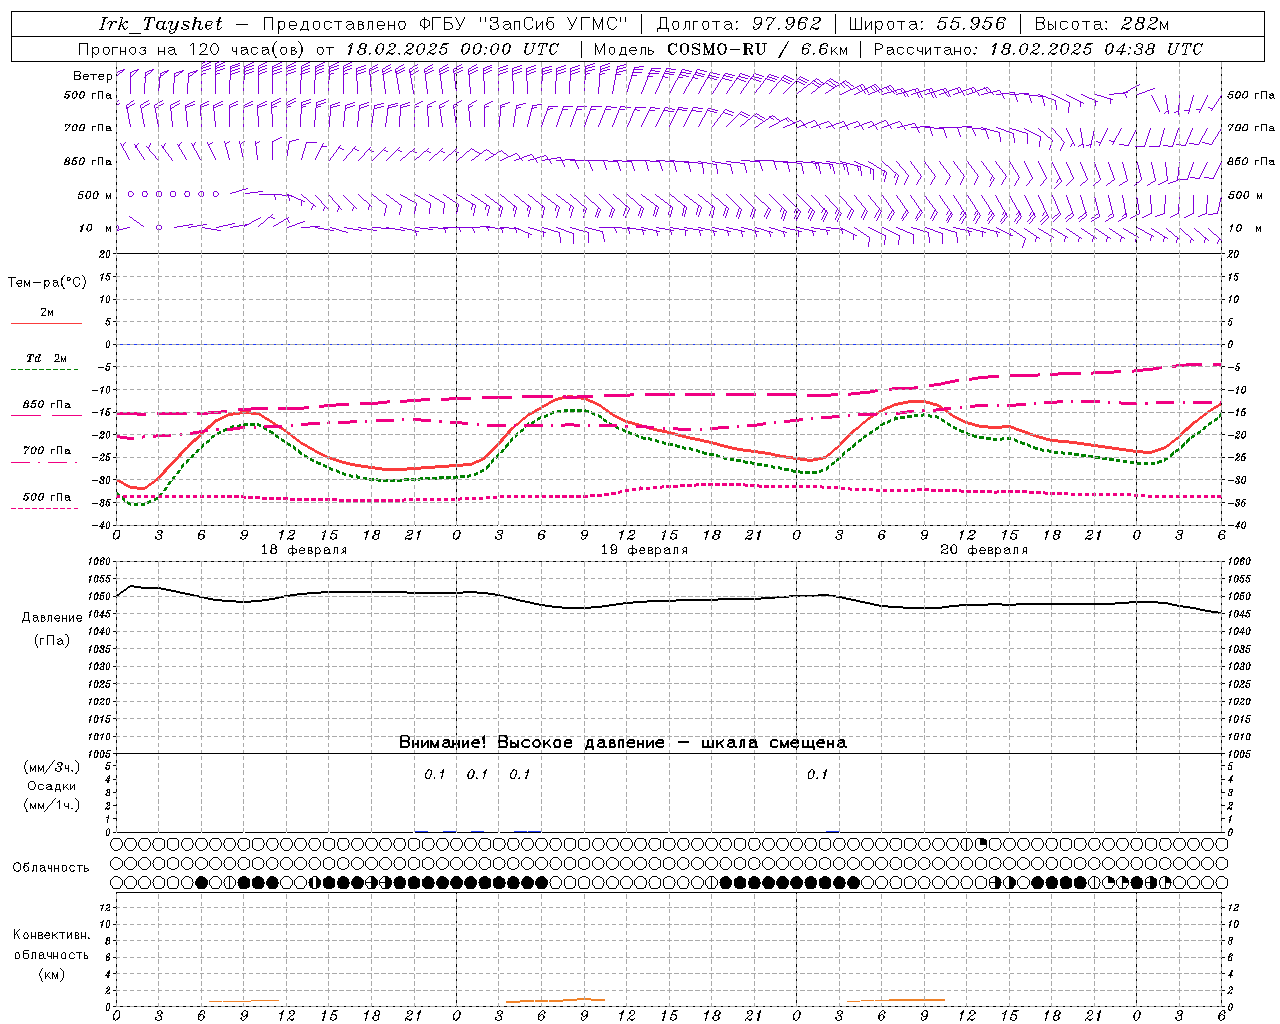The width and height of the screenshot is (1280, 1024).
Task: Click the '(гПа)' unit under 'Давление'
Action: pos(52,641)
